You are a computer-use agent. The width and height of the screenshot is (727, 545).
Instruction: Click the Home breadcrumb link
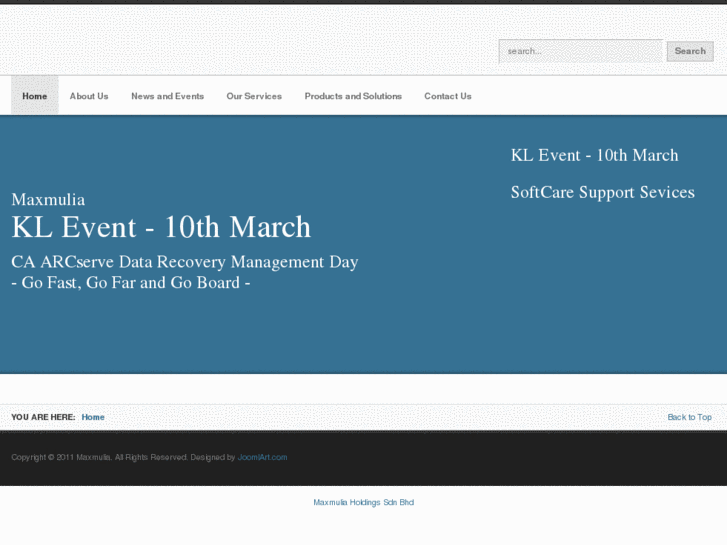[93, 417]
